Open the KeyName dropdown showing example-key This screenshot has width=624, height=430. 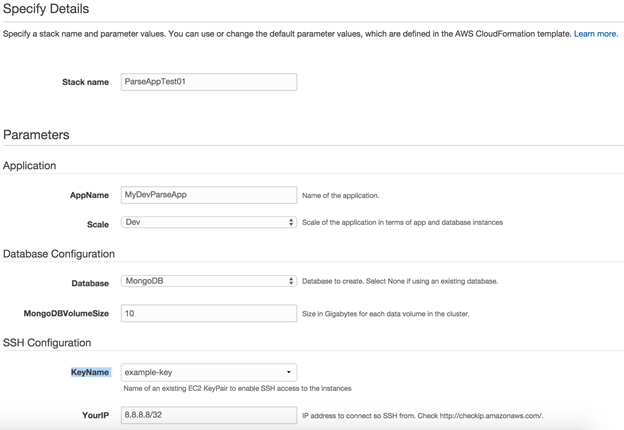coord(208,372)
